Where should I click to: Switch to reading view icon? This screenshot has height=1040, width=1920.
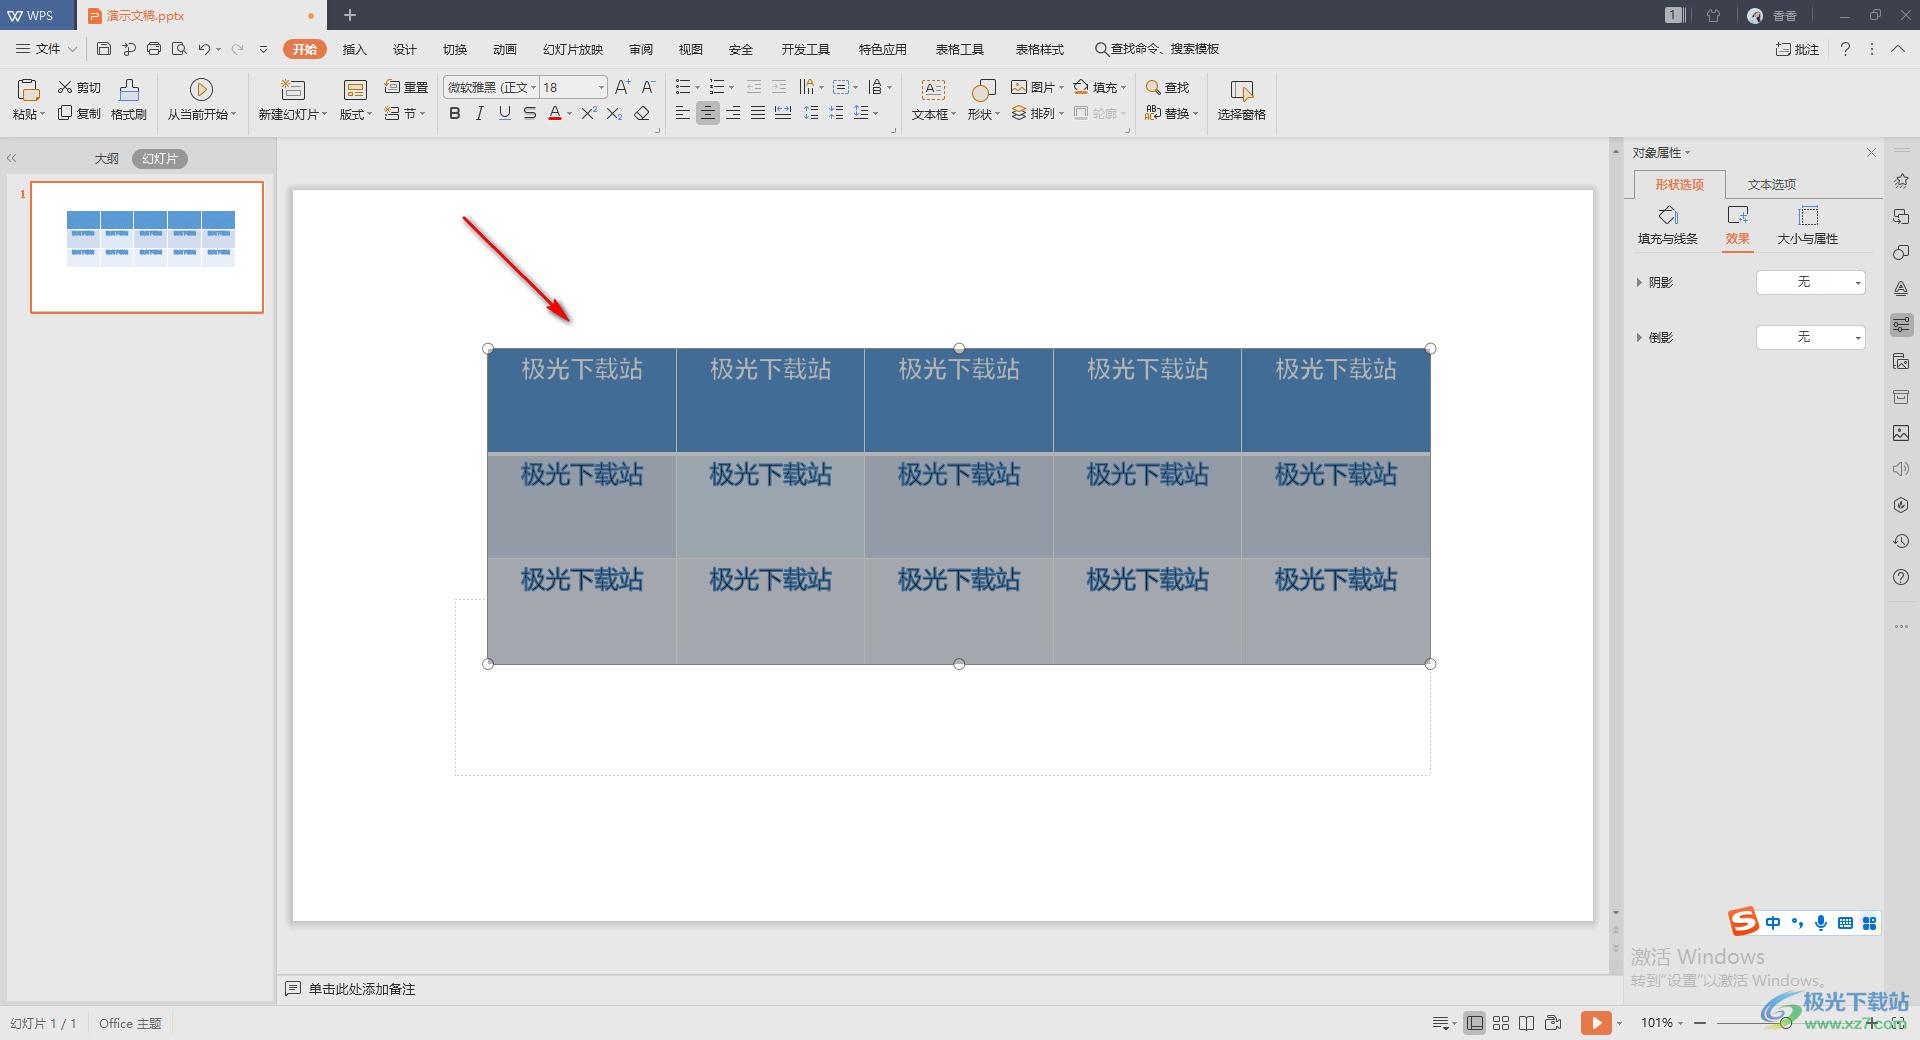coord(1526,1022)
